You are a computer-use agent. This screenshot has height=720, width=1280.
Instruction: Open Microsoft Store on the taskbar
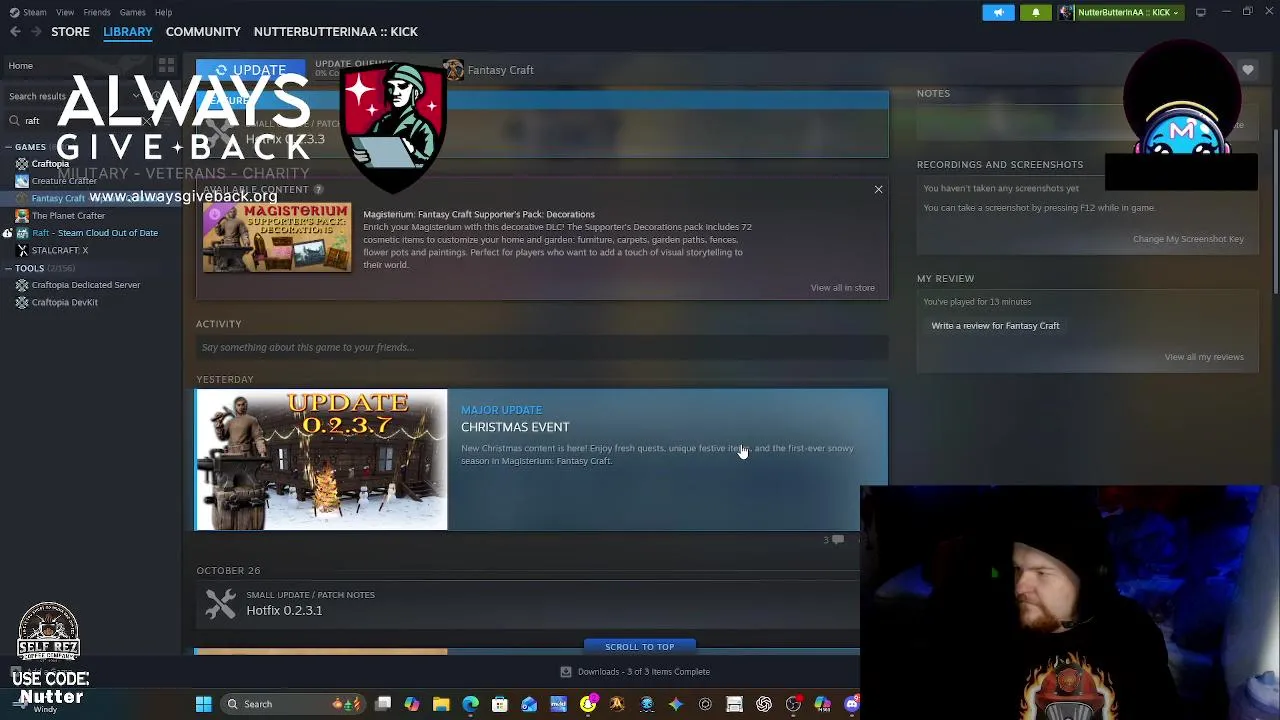coord(500,704)
